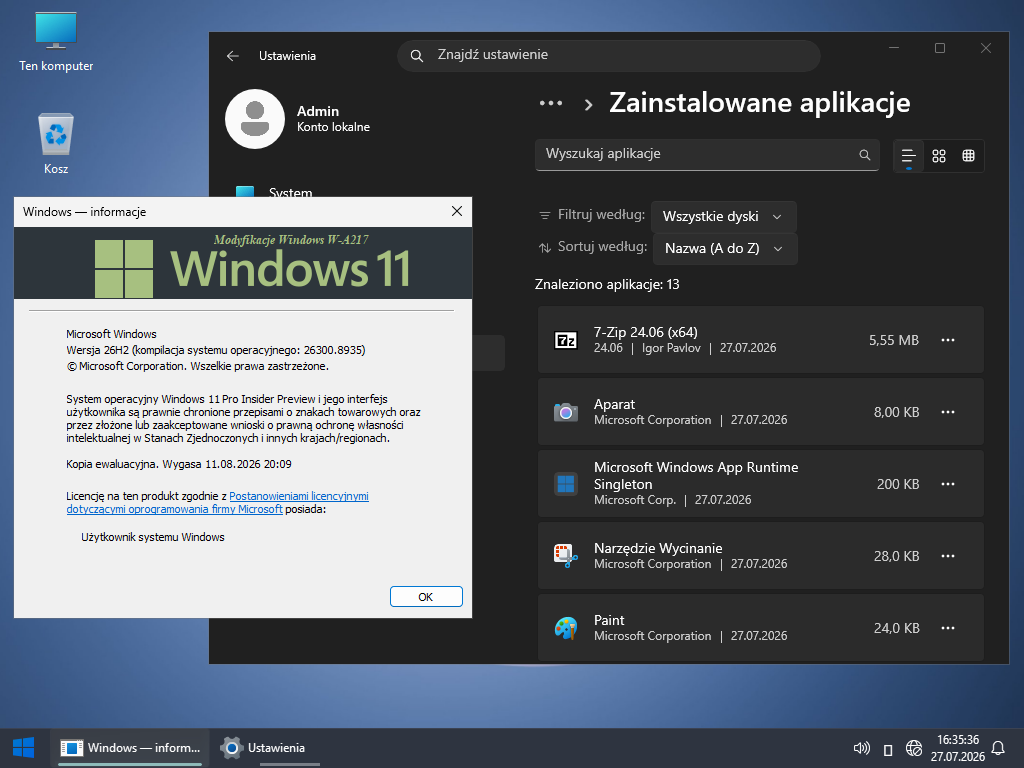Open the Start menu
The height and width of the screenshot is (768, 1024).
(24, 748)
